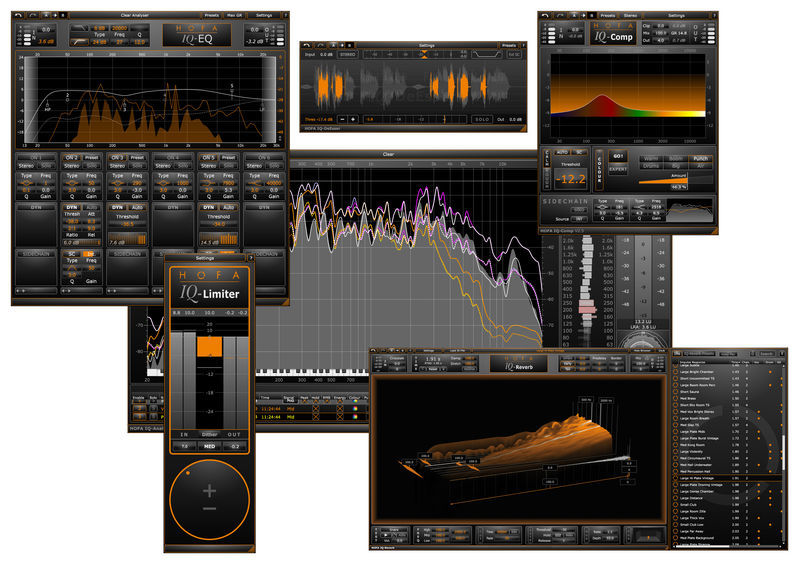Toggle the ON 3 band button
800x565 pixels.
click(x=117, y=158)
